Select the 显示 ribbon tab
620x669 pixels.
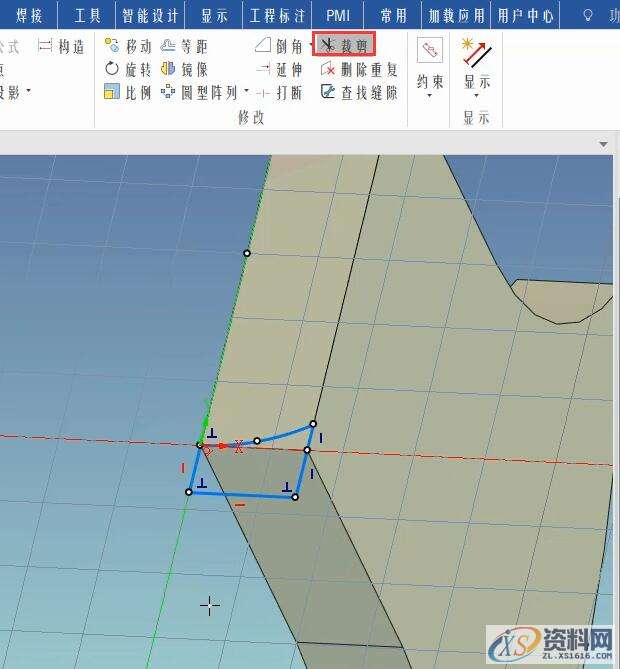point(214,16)
